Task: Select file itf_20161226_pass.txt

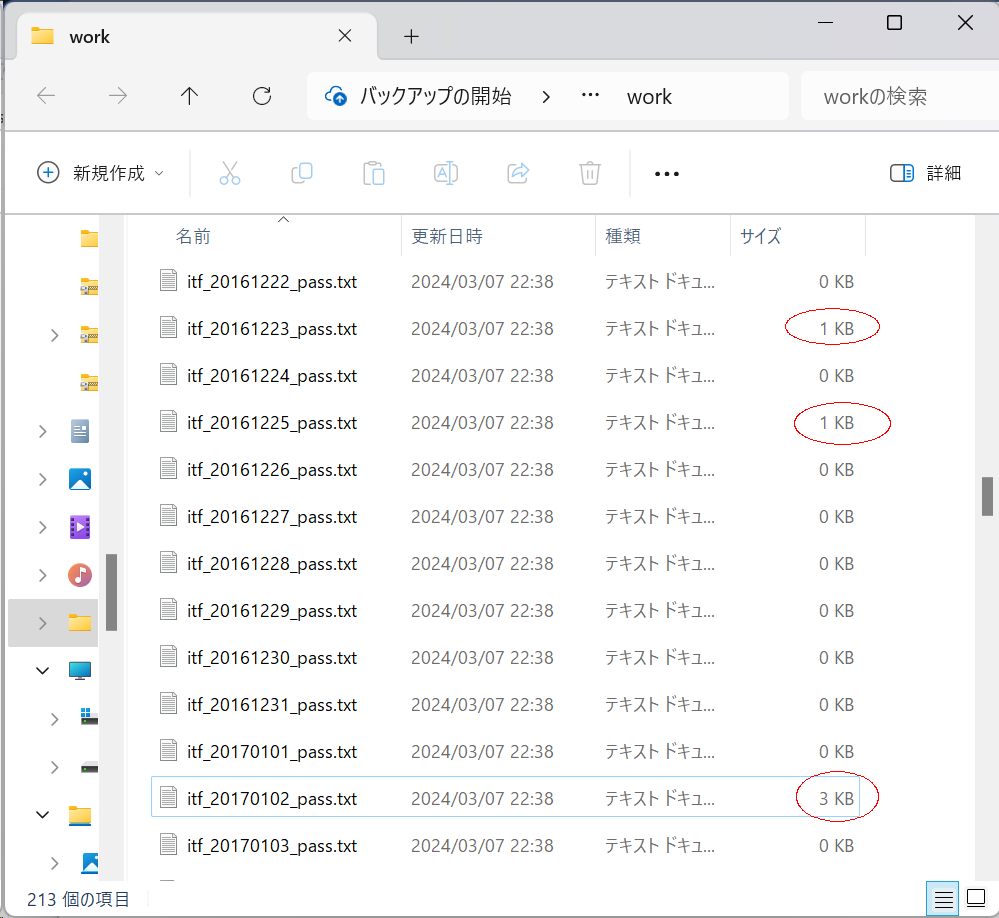Action: tap(506, 470)
